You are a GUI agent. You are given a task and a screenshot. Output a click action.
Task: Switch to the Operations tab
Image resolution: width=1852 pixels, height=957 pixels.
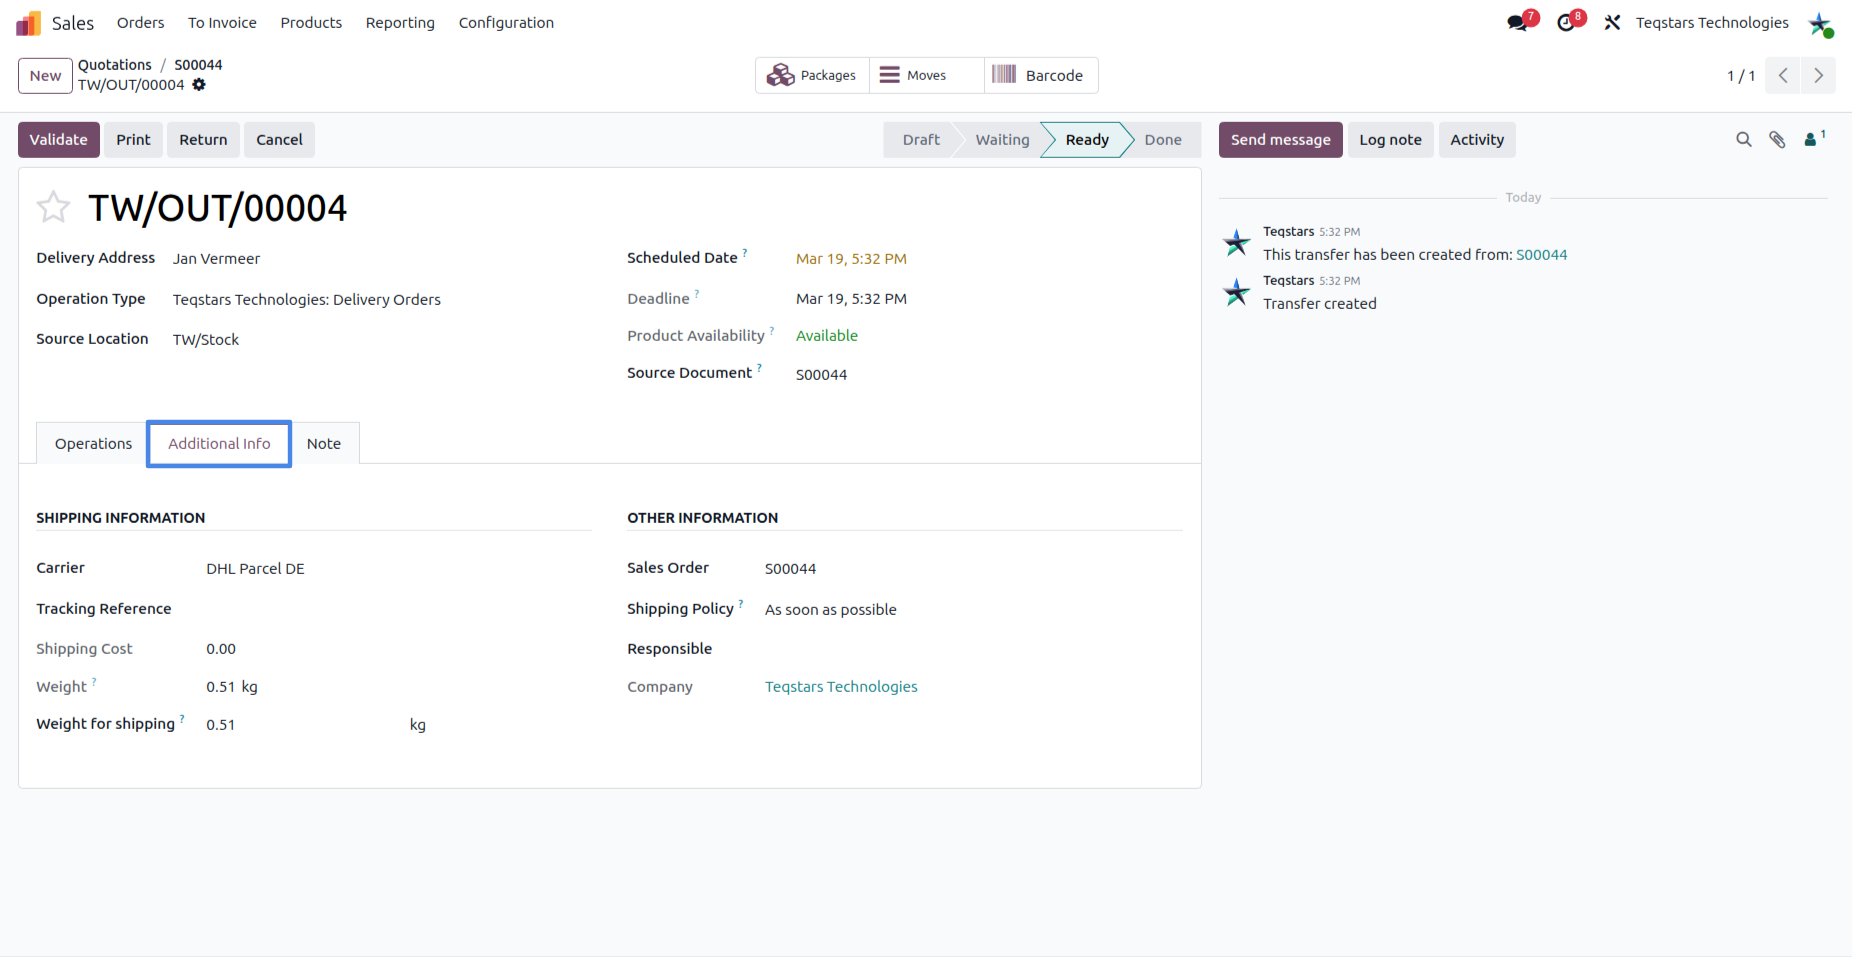[93, 444]
